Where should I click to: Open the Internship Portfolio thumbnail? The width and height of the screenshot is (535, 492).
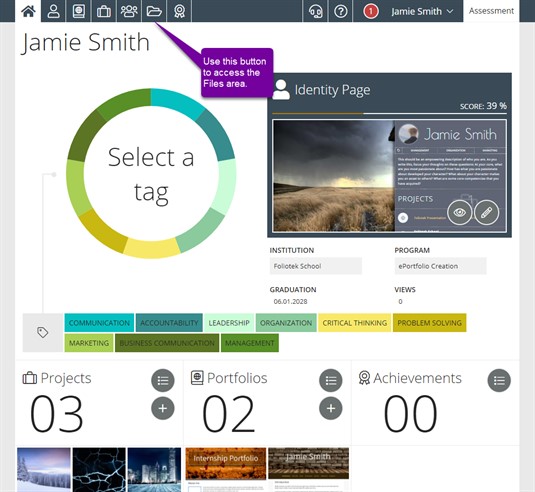(x=226, y=469)
